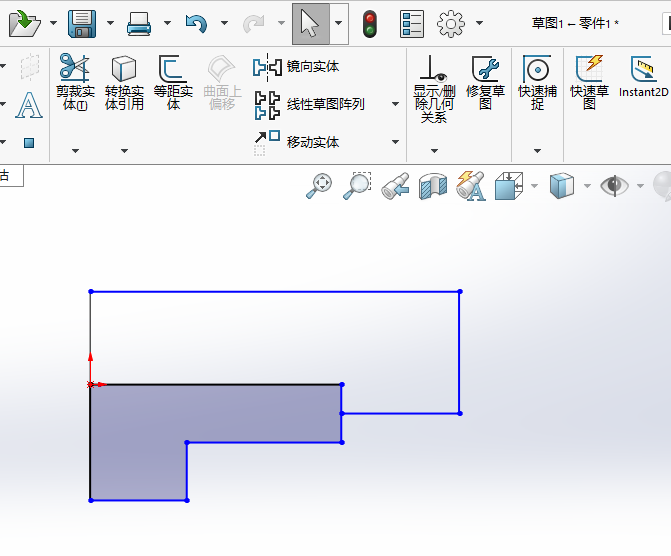
Task: Open the 修复草图 repair tool
Action: (485, 82)
